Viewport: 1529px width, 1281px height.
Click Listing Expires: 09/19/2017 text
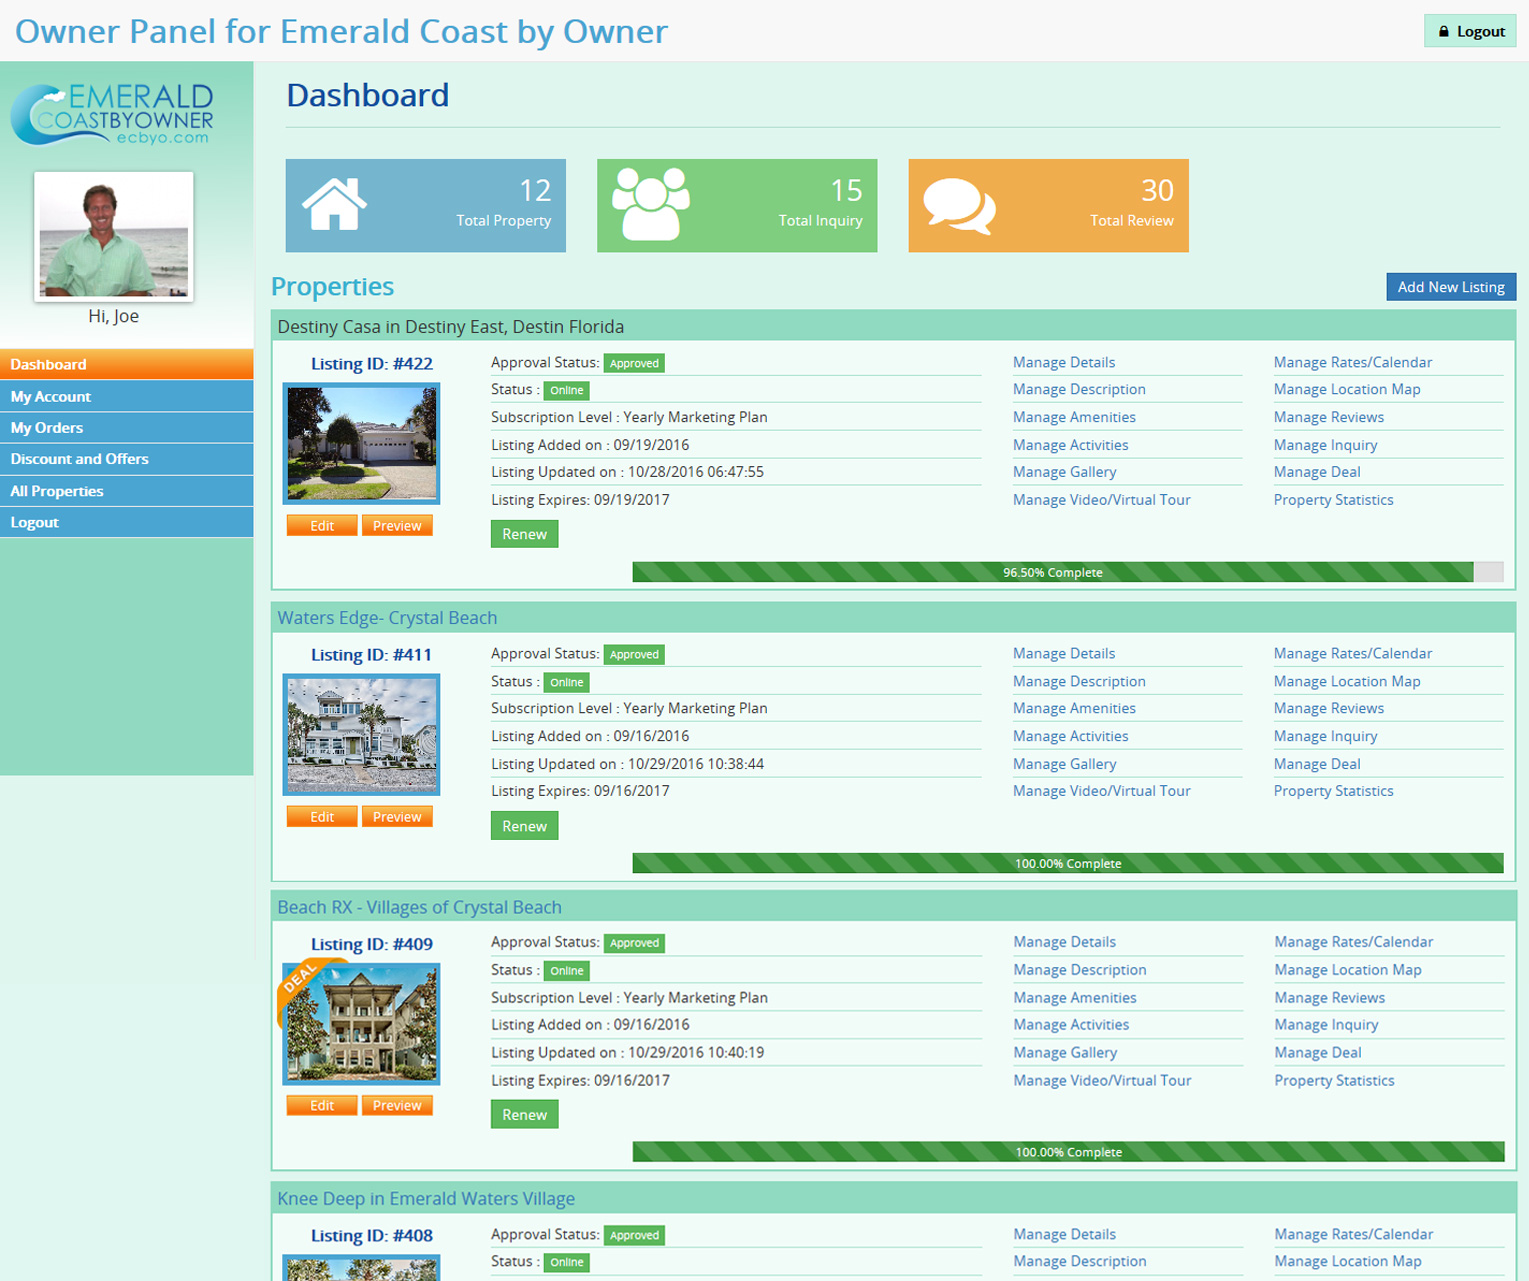point(580,500)
